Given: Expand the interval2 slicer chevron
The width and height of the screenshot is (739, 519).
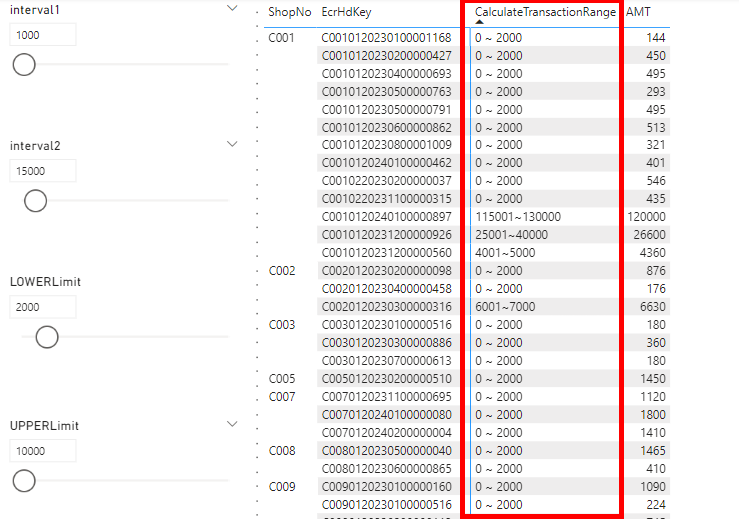Looking at the screenshot, I should click(232, 144).
